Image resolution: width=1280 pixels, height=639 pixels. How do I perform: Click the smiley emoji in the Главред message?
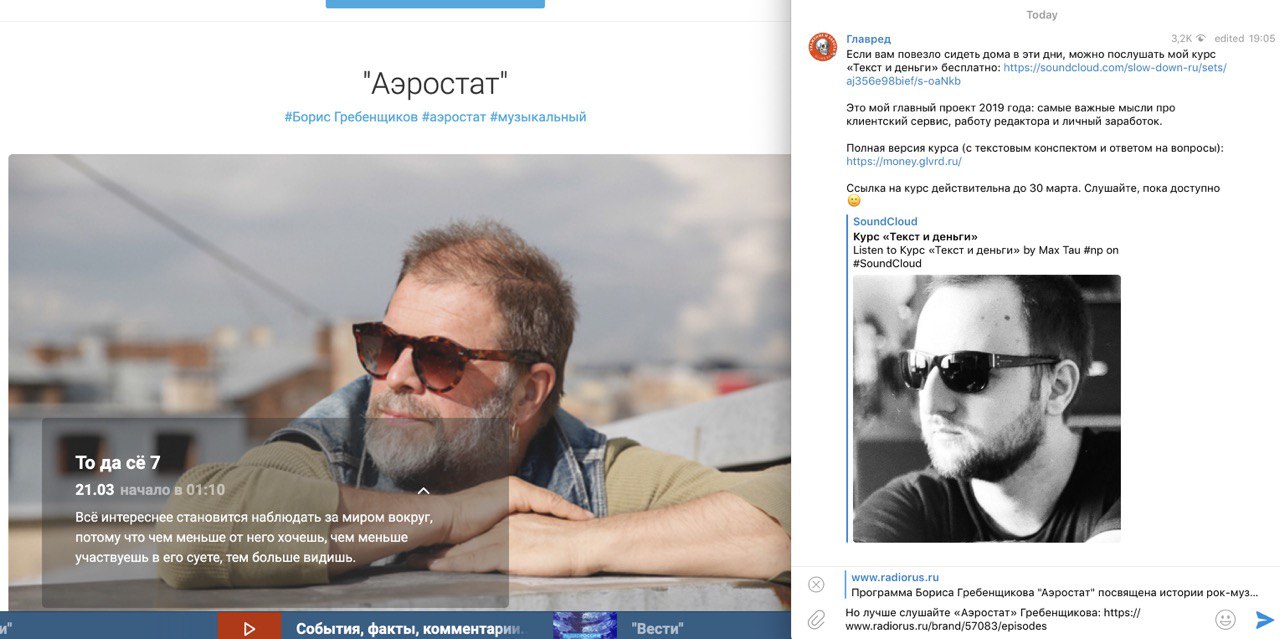pos(853,201)
